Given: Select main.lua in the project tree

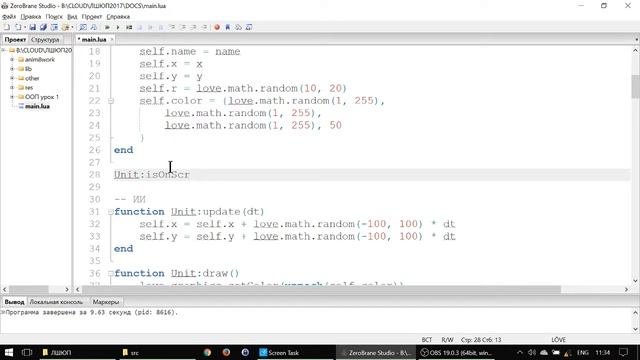Looking at the screenshot, I should (37, 107).
